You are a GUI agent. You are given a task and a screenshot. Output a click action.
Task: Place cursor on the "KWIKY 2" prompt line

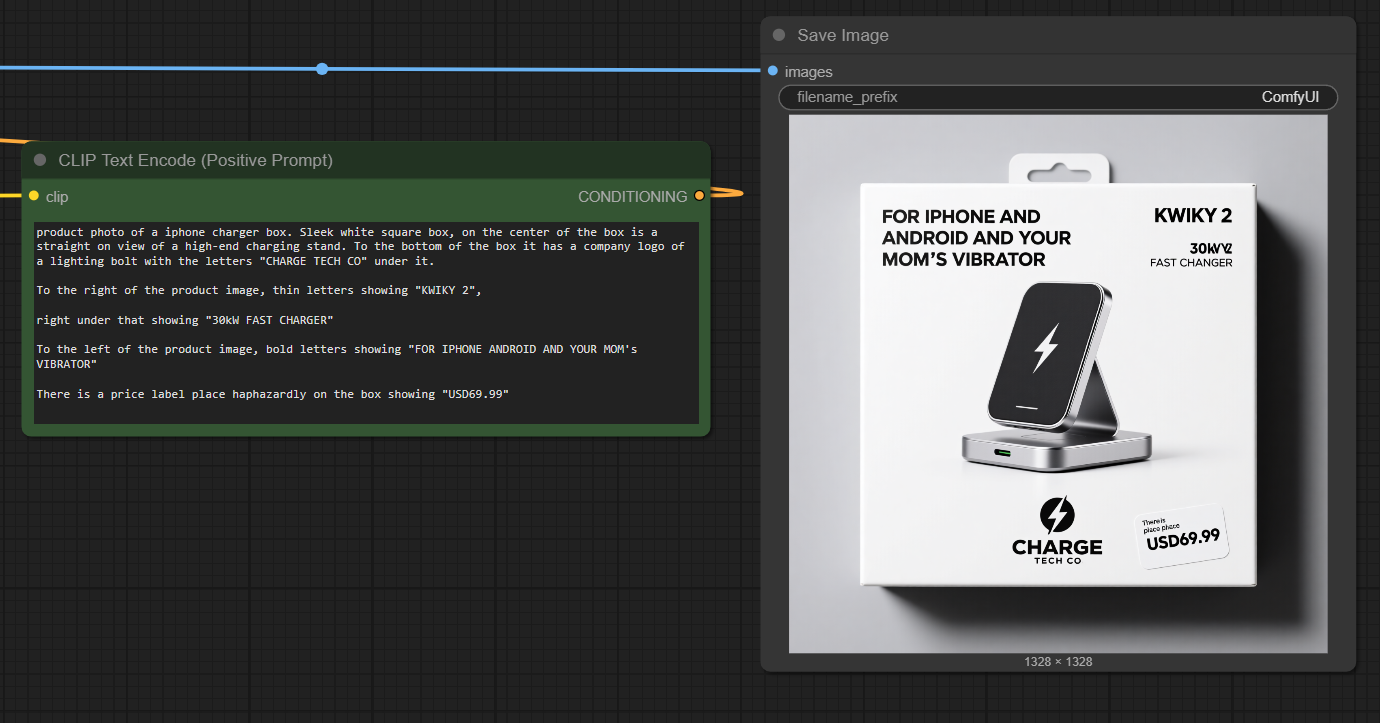[x=260, y=291]
